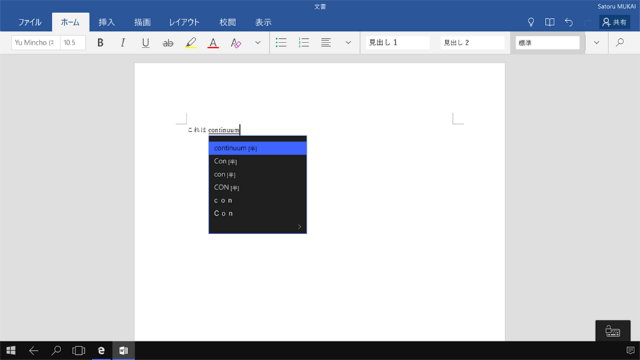Click taskbar back arrow
The width and height of the screenshot is (640, 360).
[x=33, y=351]
